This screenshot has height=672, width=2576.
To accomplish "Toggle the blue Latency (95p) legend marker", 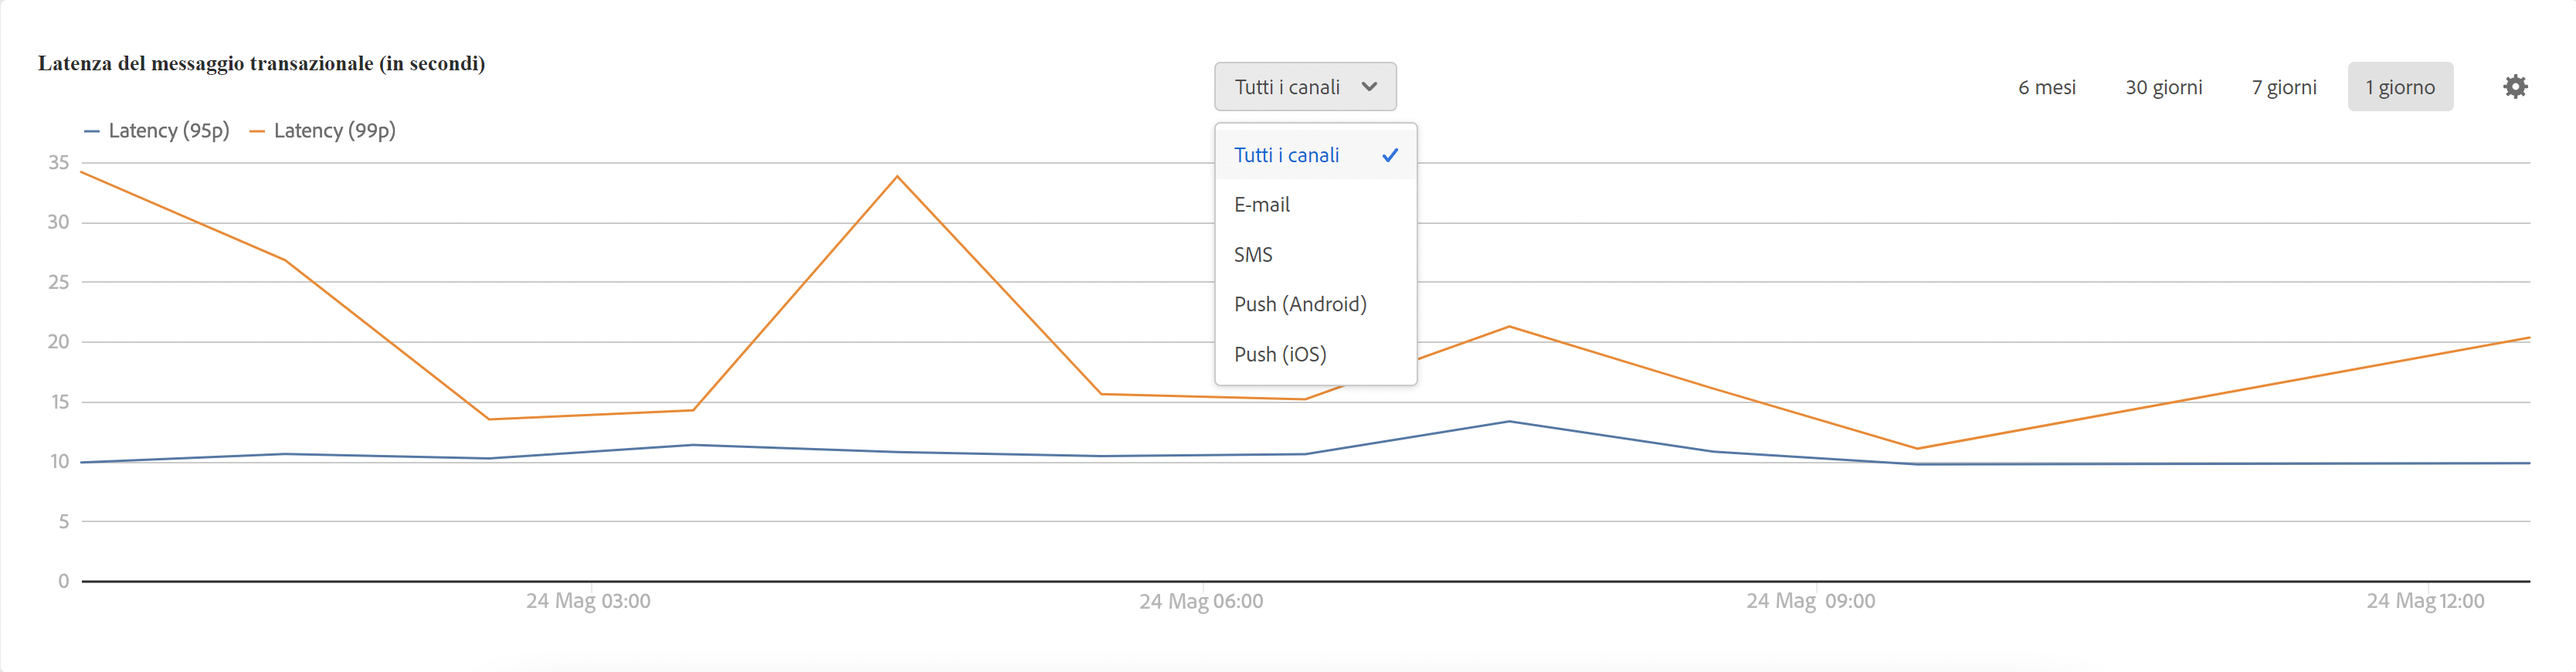I will pyautogui.click(x=92, y=131).
